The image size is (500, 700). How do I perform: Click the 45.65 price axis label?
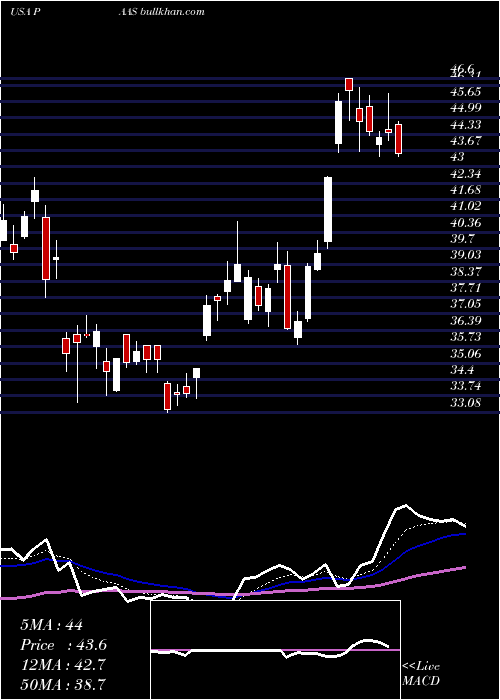(x=466, y=92)
